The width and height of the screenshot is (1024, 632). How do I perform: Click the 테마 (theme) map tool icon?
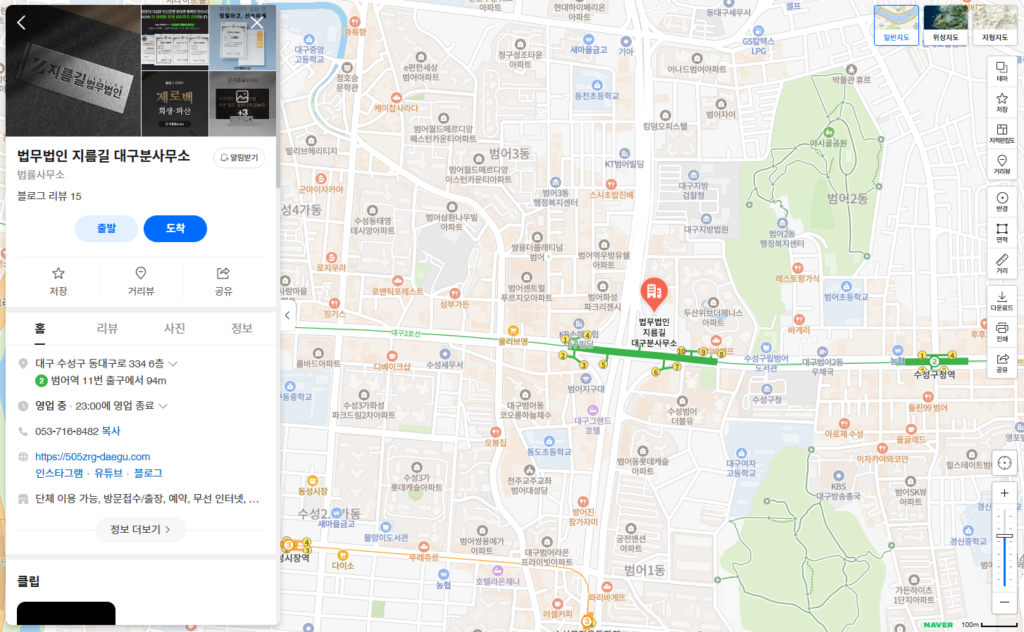pos(1001,71)
